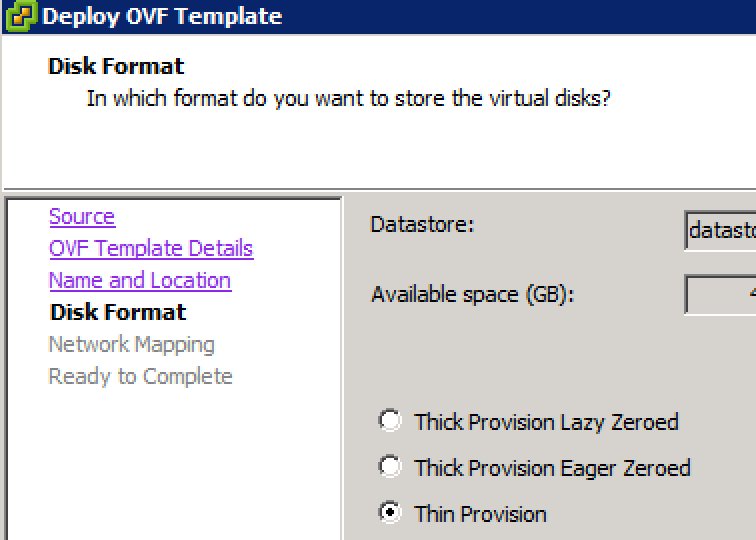
Task: Click empty area below Ready to Complete
Action: pos(174,463)
